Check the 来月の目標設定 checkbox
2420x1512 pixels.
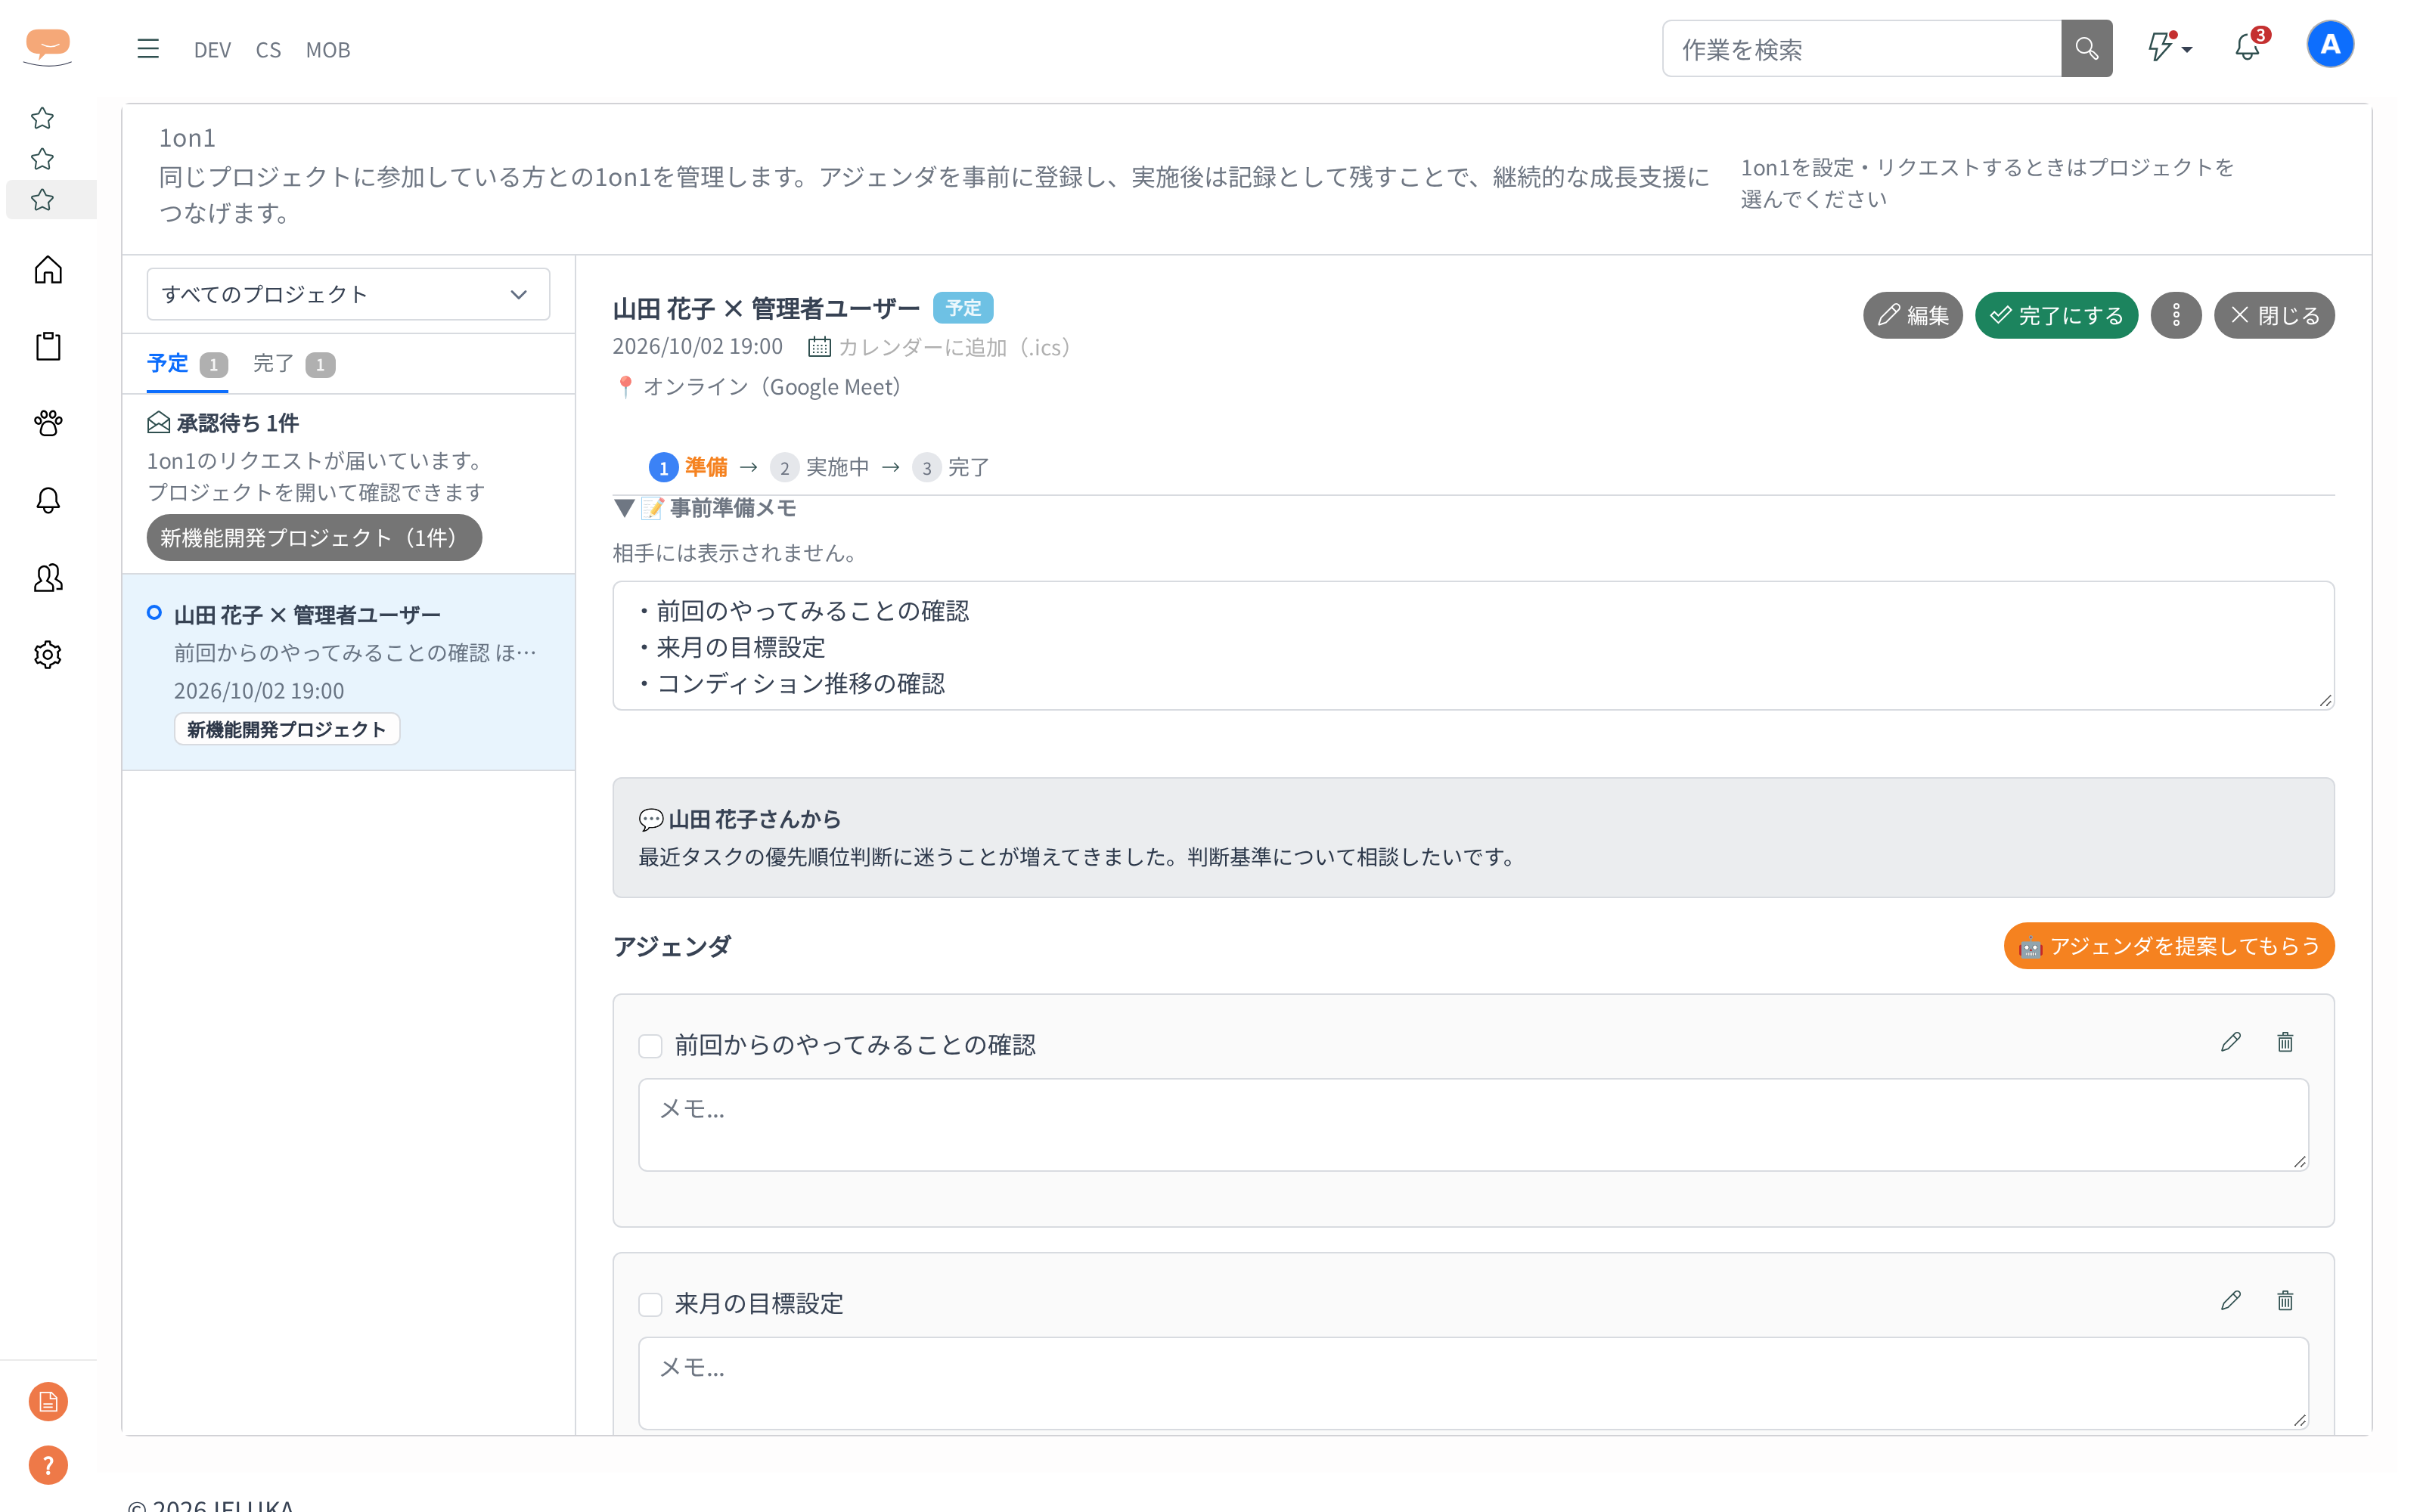coord(650,1304)
